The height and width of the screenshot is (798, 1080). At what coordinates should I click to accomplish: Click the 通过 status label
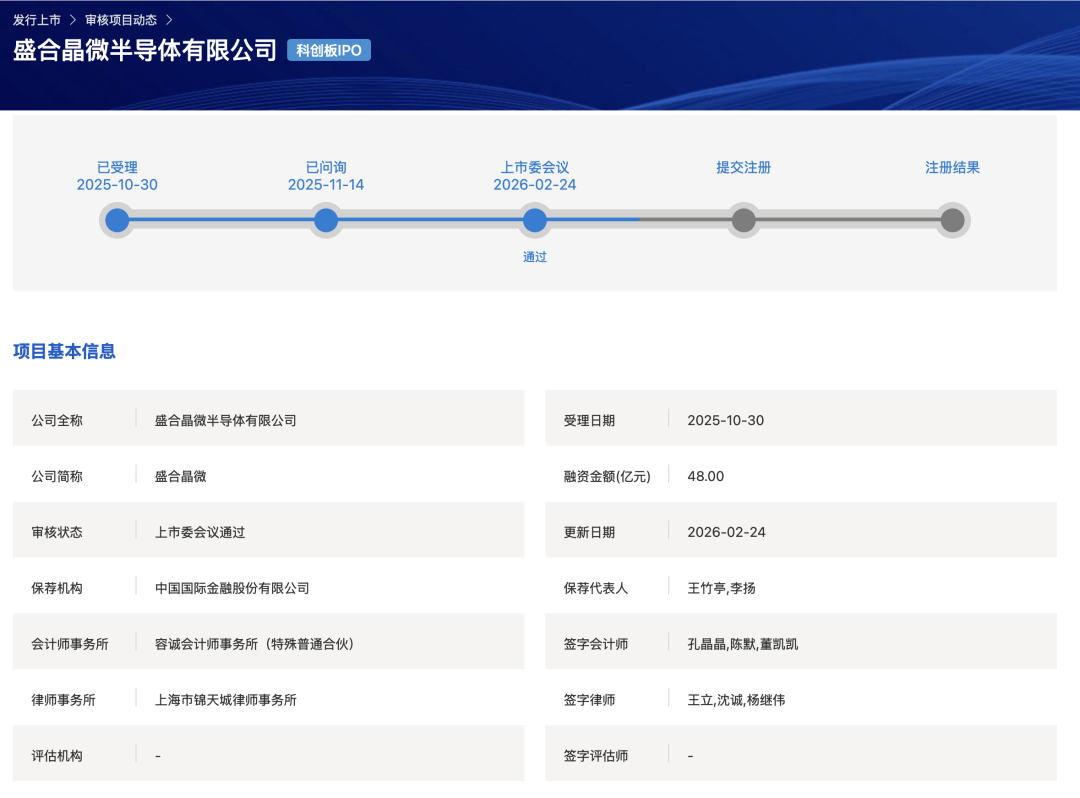point(535,257)
